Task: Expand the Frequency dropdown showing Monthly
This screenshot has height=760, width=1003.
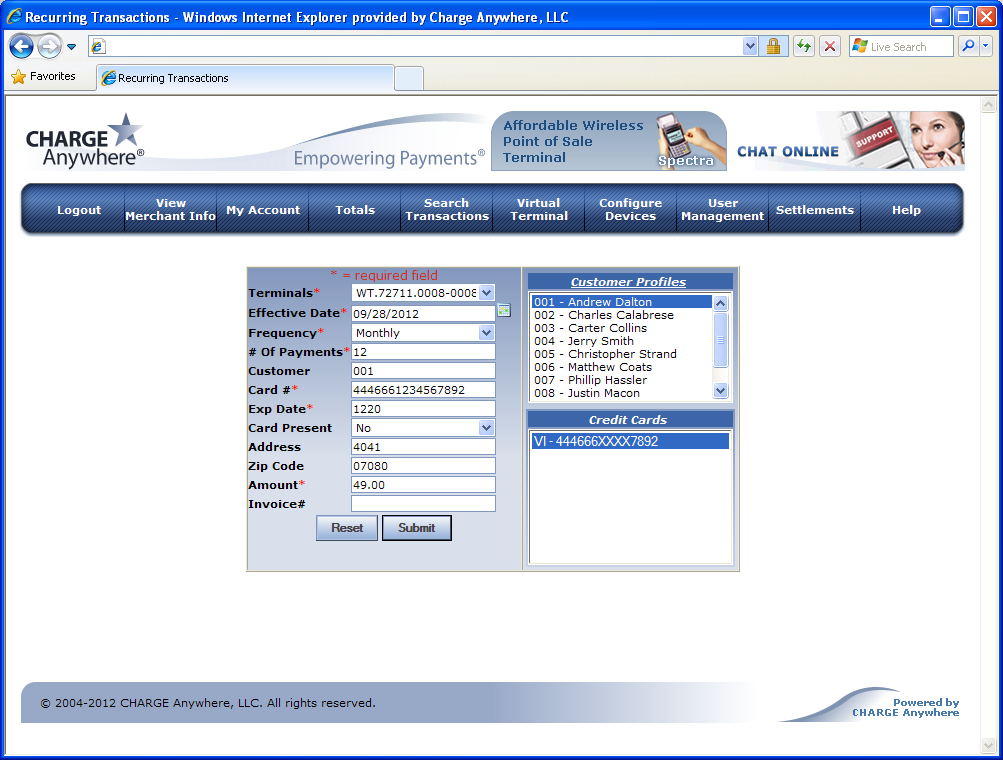Action: pyautogui.click(x=486, y=333)
